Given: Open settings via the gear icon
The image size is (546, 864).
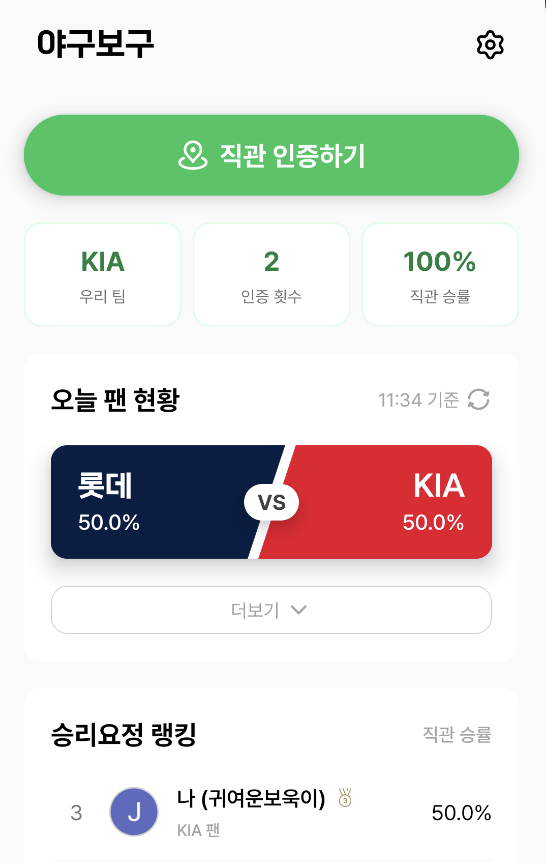Looking at the screenshot, I should (x=490, y=45).
